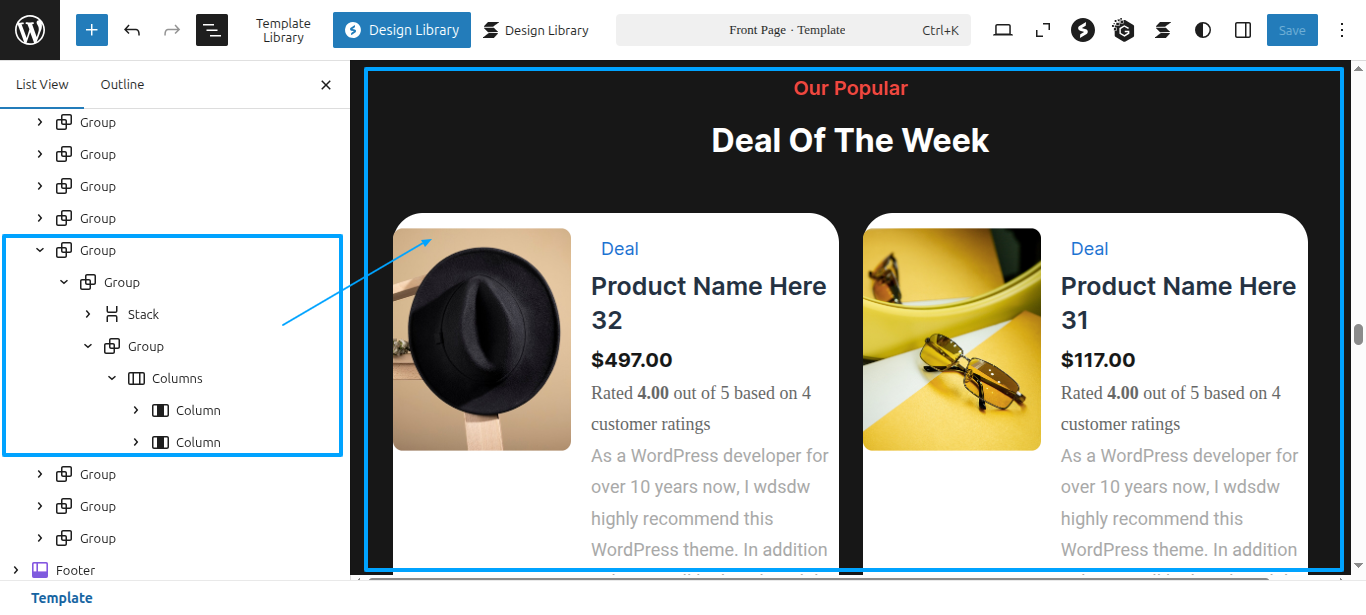Image resolution: width=1366 pixels, height=615 pixels.
Task: Open the device preview laptop icon
Action: click(1003, 30)
